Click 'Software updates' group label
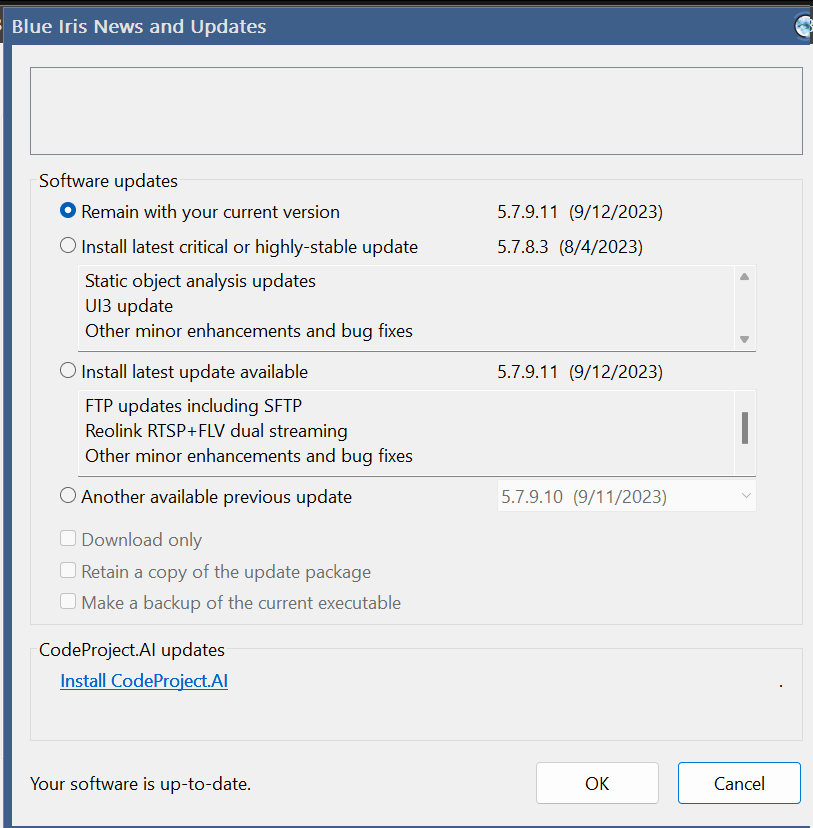The width and height of the screenshot is (813, 828). [x=108, y=181]
